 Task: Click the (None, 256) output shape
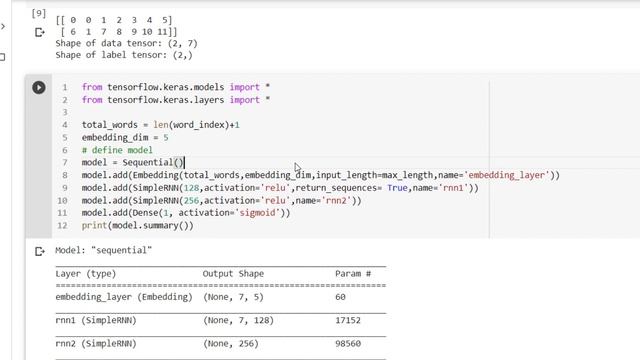[231, 343]
